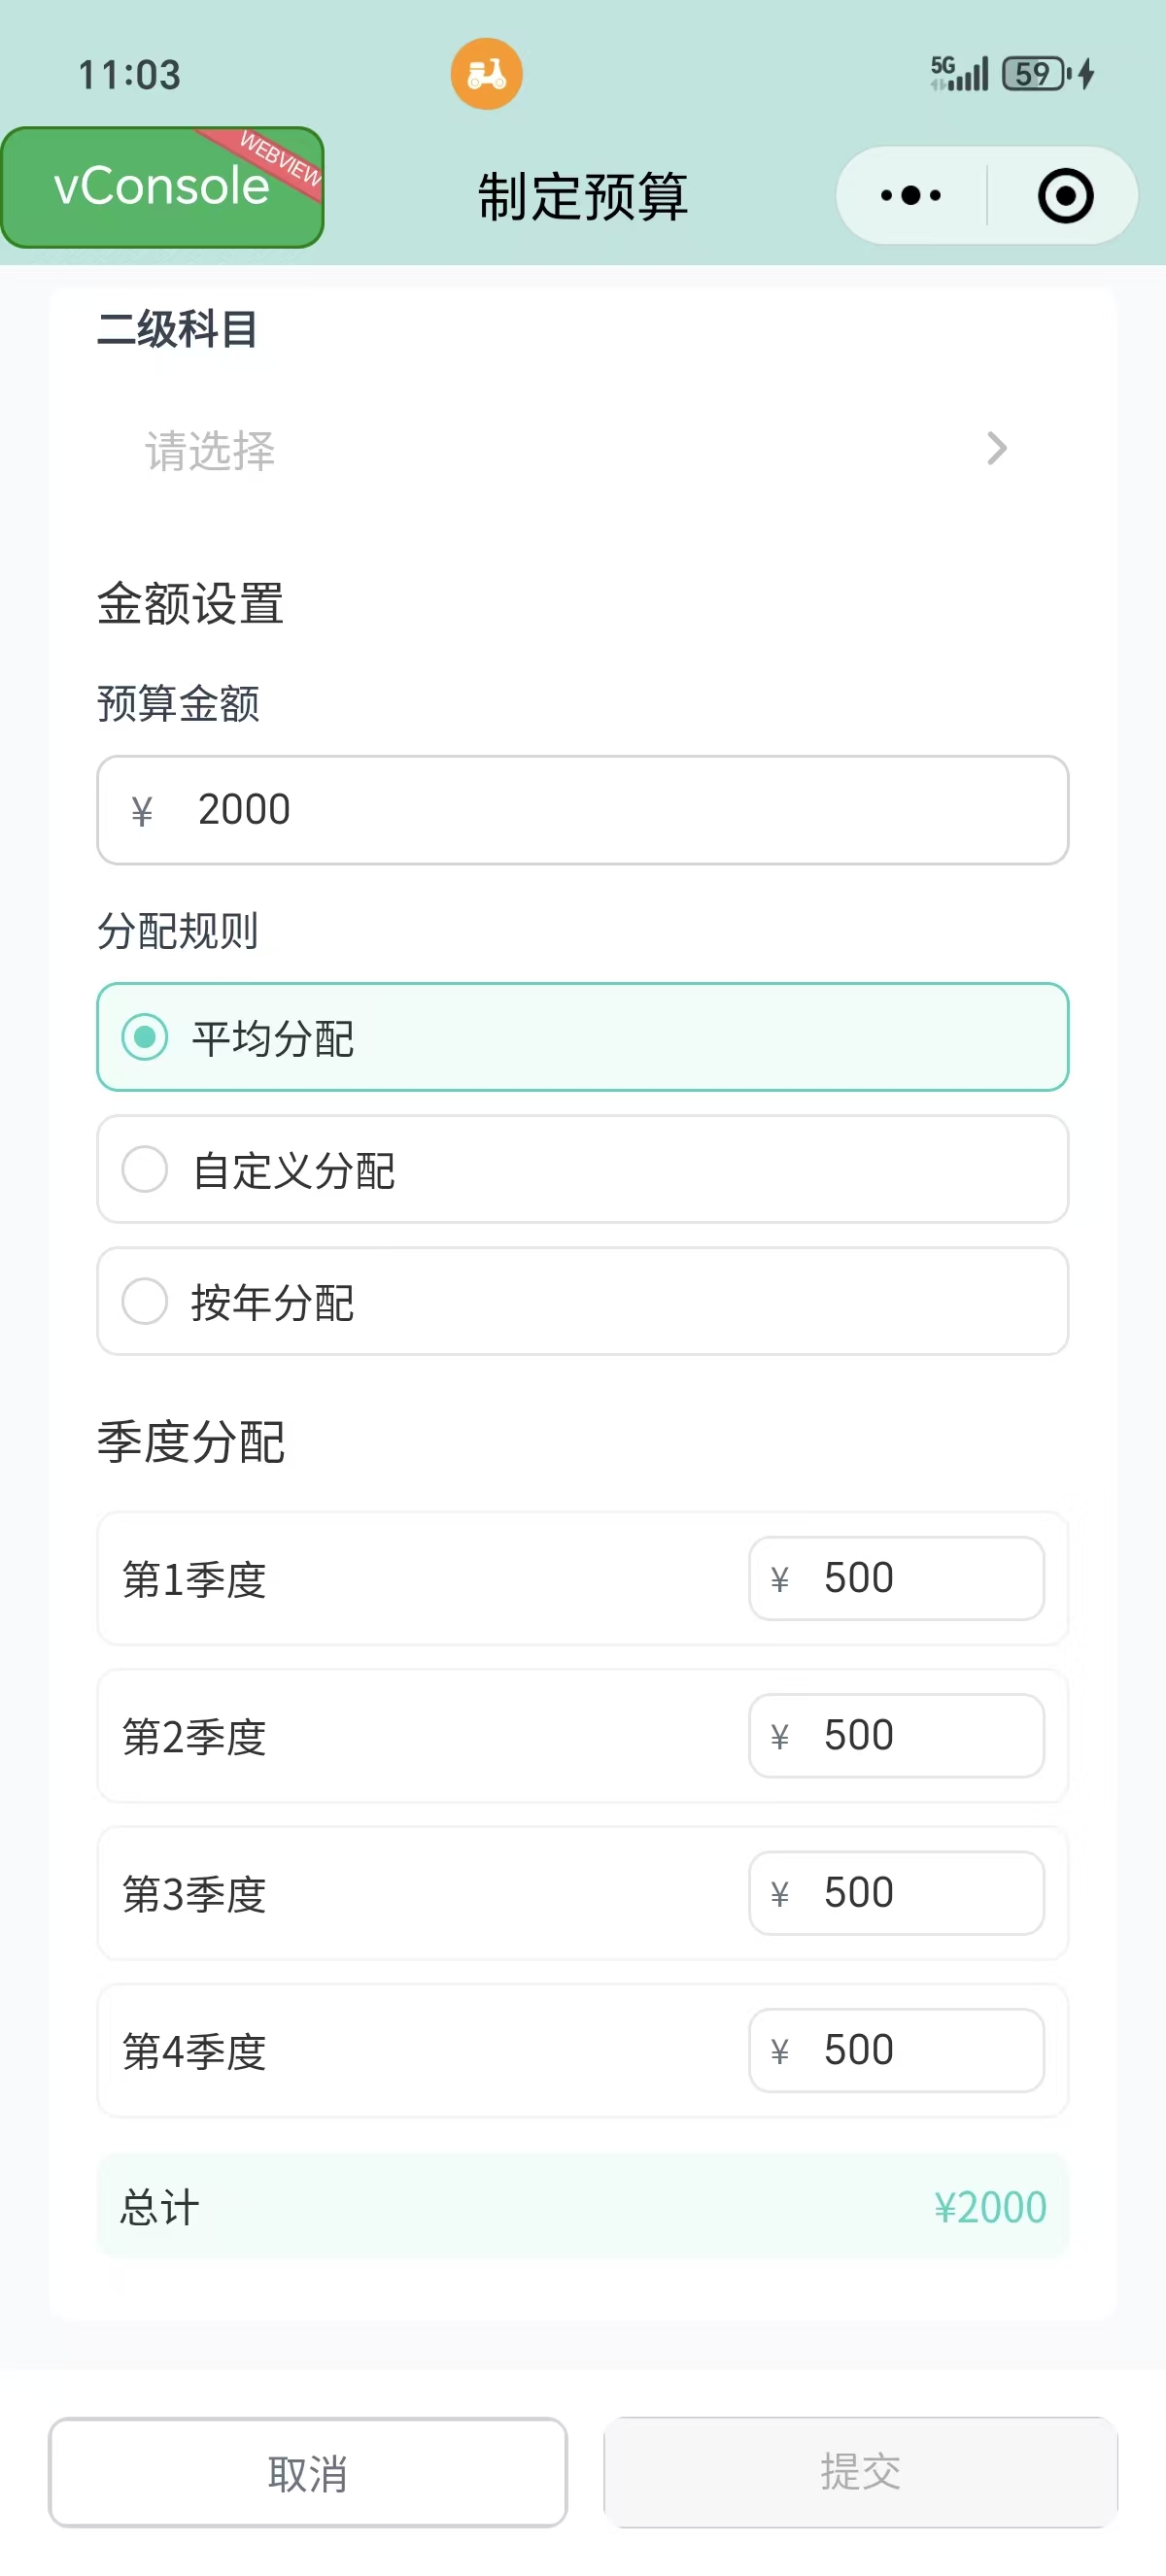Tap the battery level indicator
1166x2576 pixels.
(1035, 74)
